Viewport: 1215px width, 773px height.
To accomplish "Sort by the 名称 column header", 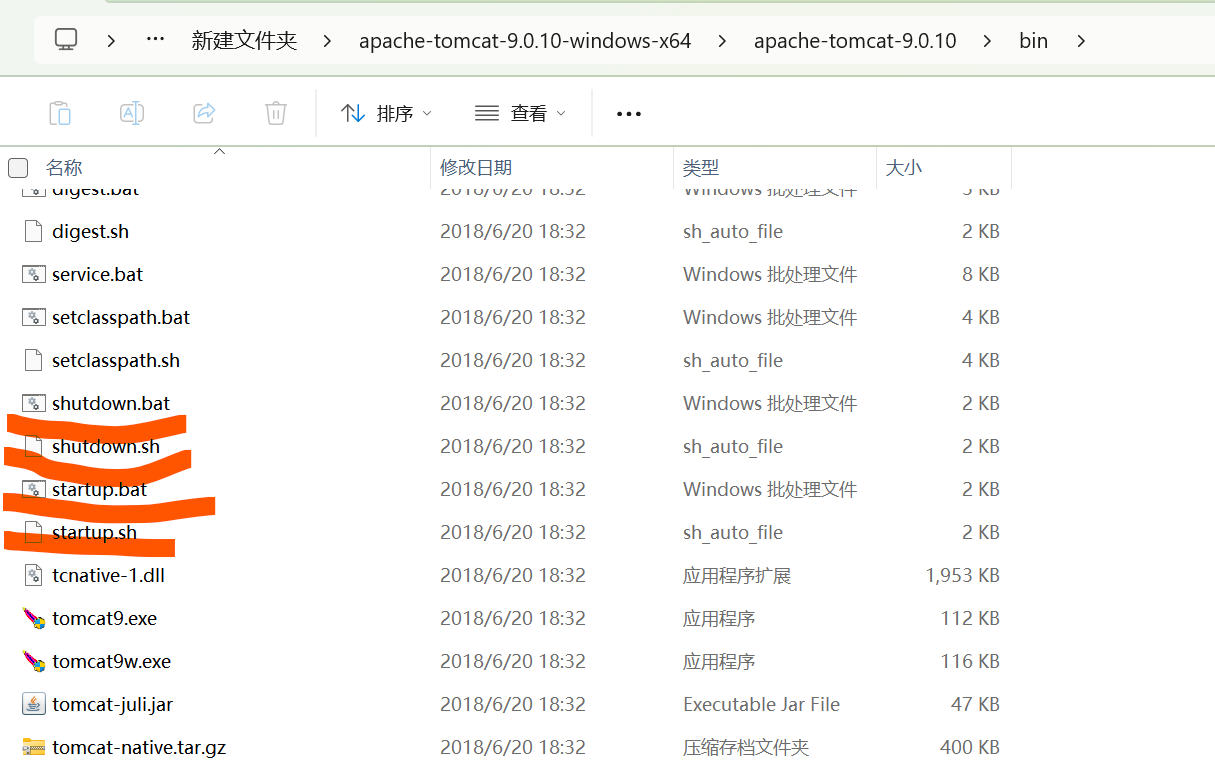I will coord(64,167).
